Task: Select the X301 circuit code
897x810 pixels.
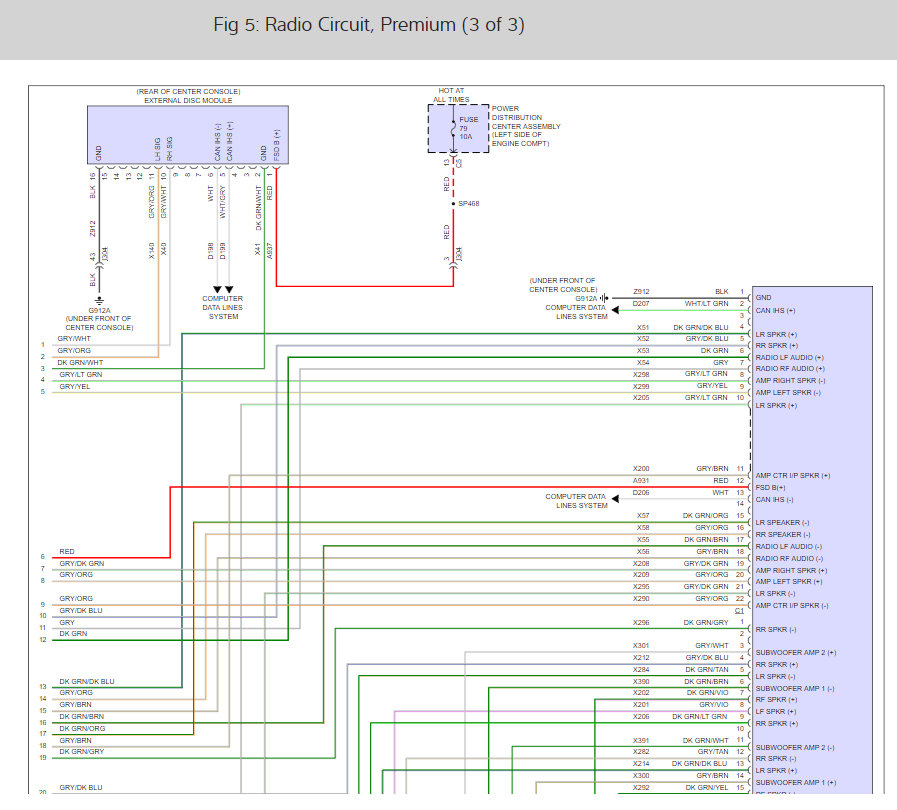Action: 641,646
